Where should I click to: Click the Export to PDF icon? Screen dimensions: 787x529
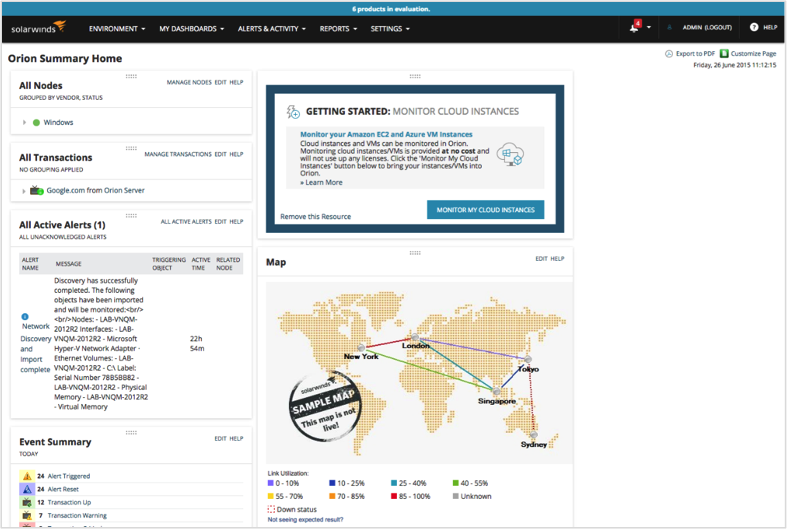pyautogui.click(x=669, y=53)
